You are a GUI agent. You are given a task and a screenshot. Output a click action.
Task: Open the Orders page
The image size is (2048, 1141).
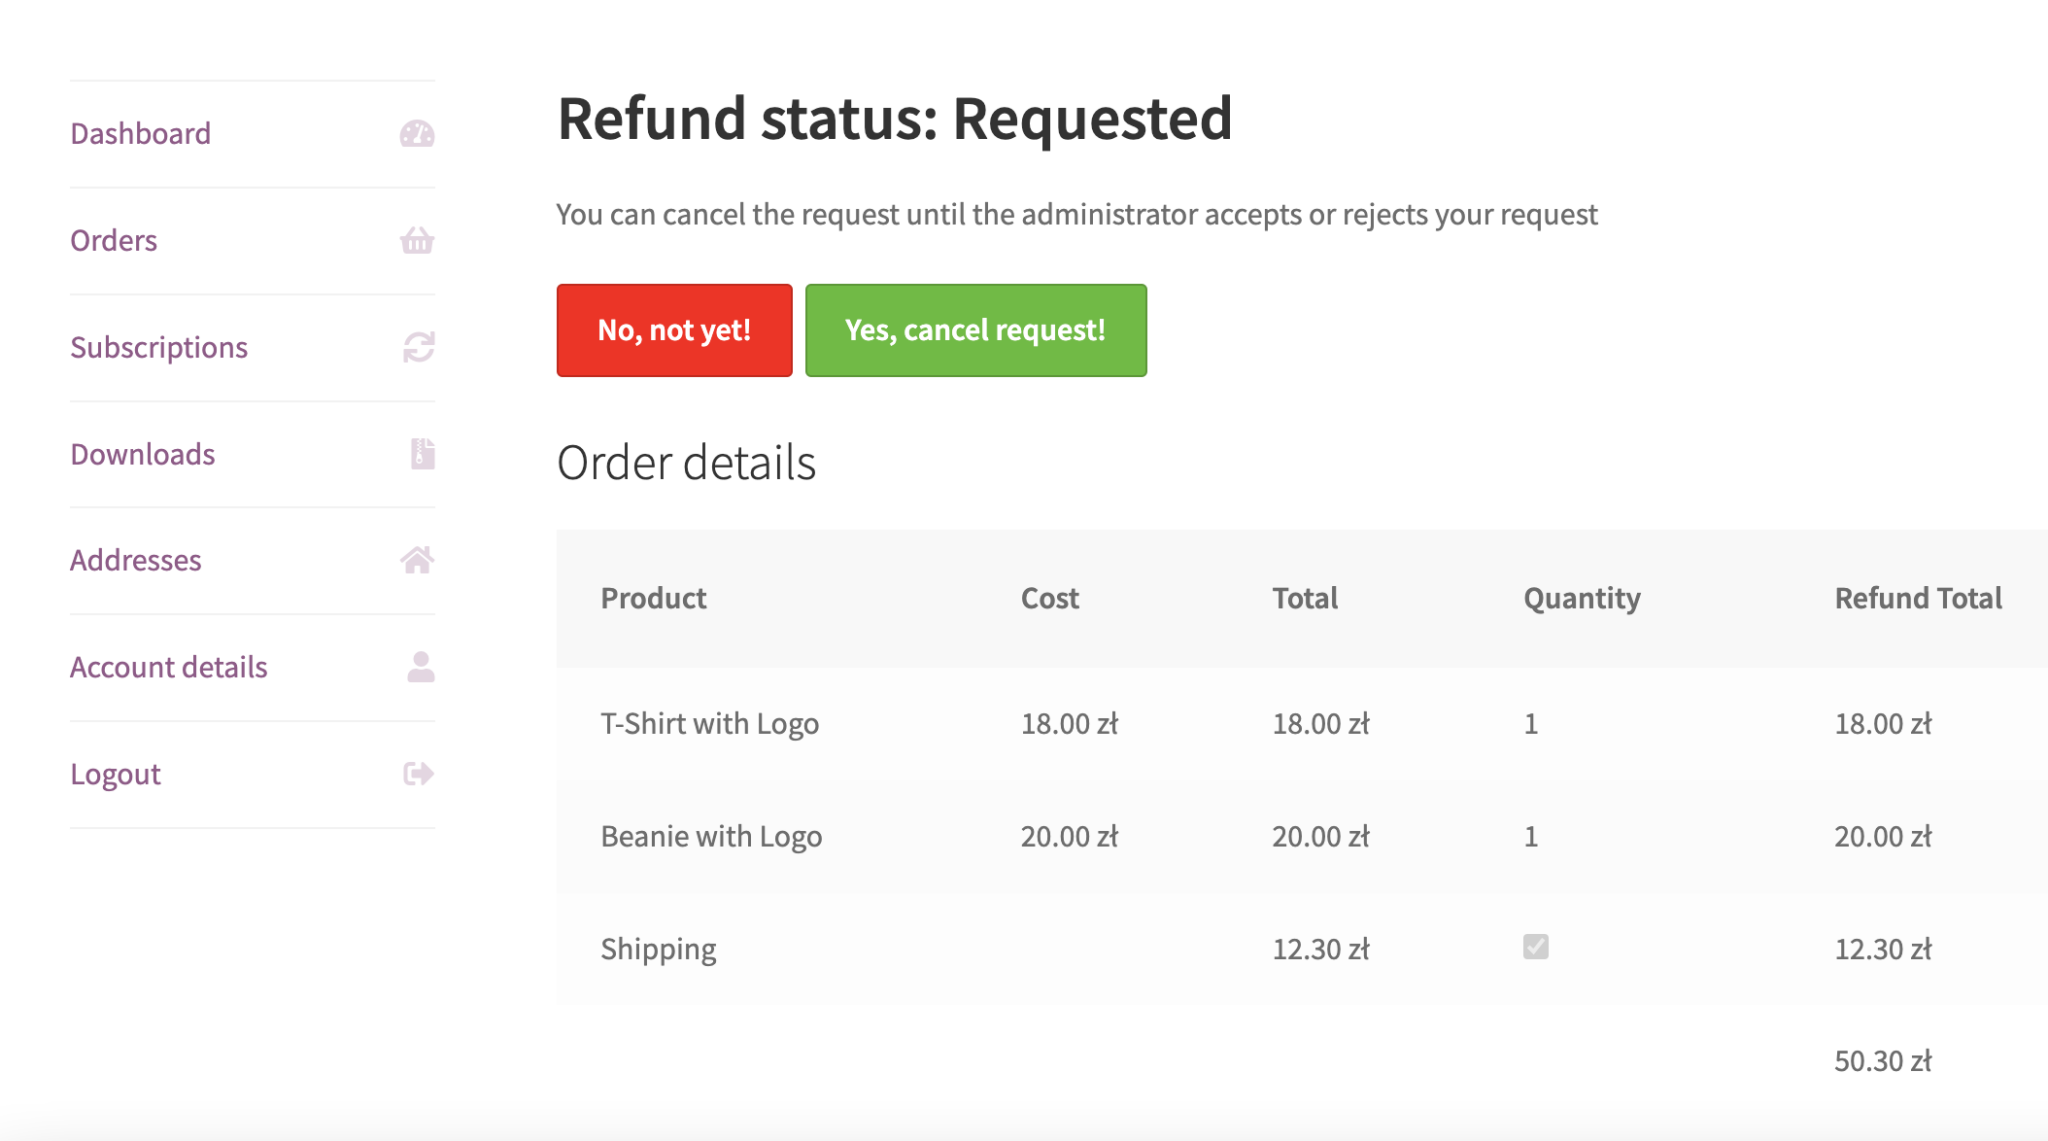coord(113,240)
